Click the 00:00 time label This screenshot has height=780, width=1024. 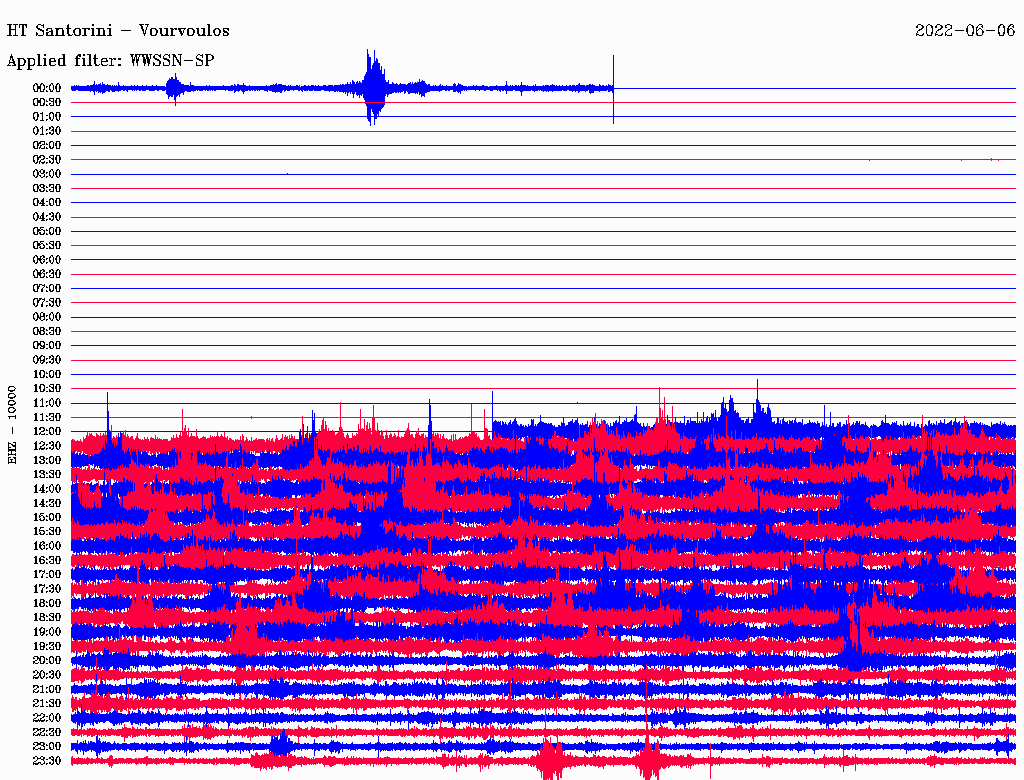(47, 88)
